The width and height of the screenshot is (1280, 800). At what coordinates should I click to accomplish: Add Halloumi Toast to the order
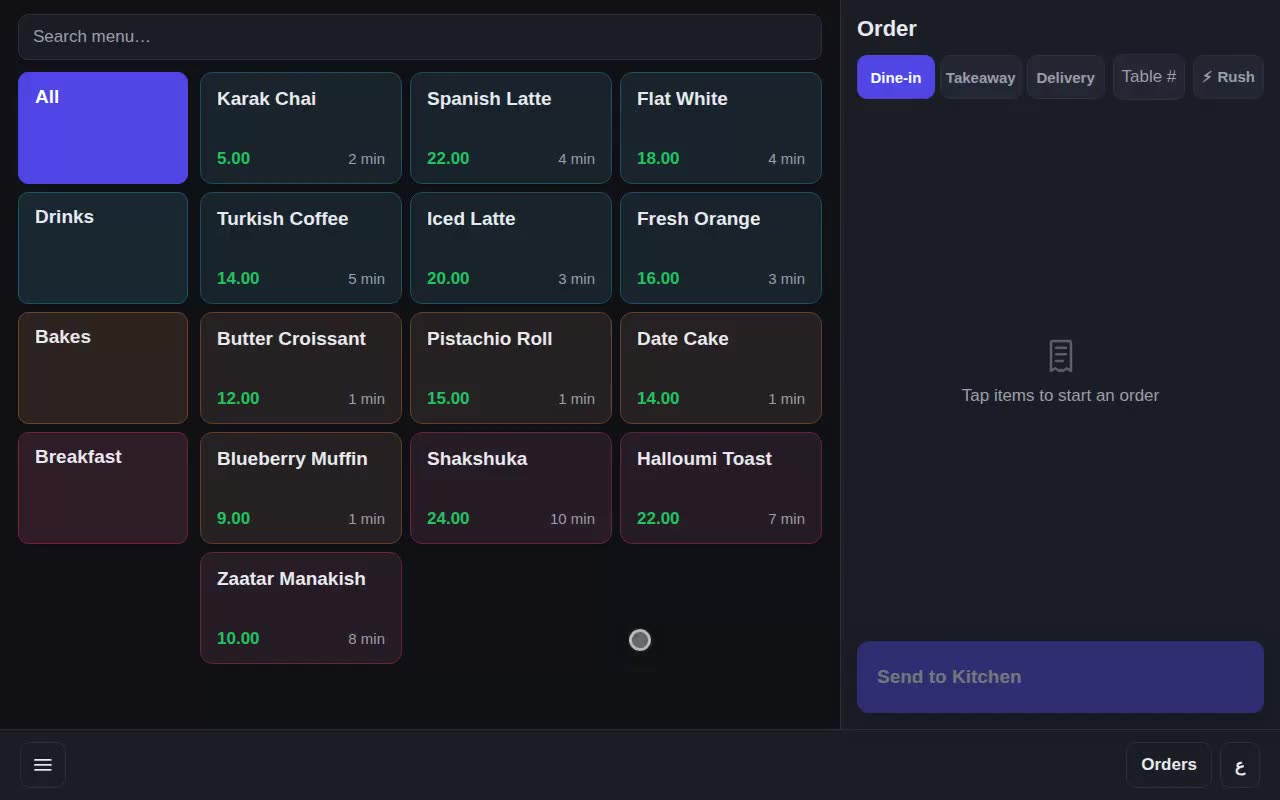tap(721, 488)
